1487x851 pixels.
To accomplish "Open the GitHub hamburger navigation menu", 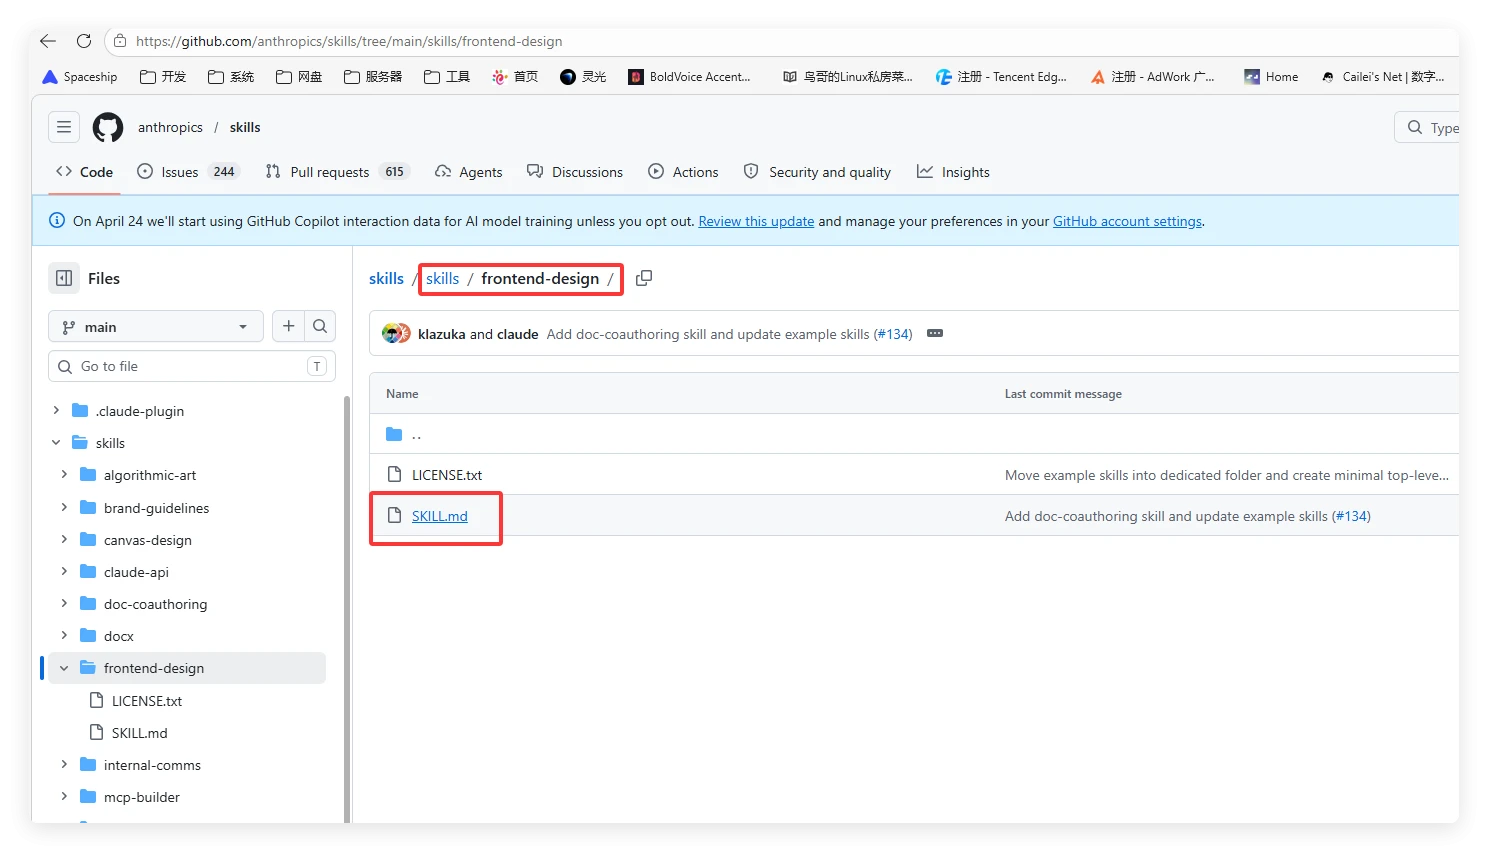I will point(64,127).
